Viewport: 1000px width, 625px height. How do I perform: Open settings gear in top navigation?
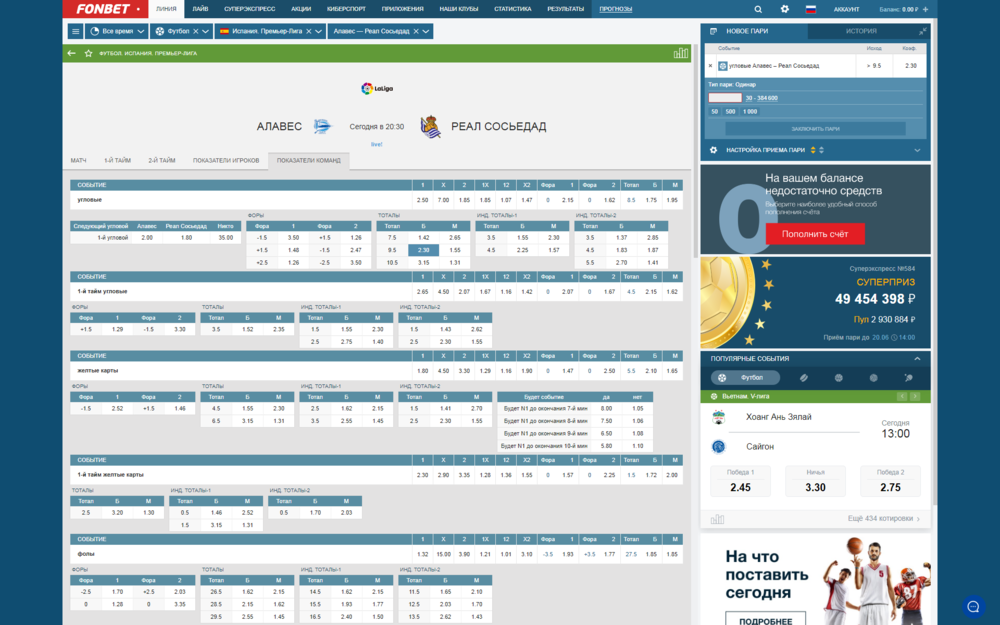(x=784, y=9)
